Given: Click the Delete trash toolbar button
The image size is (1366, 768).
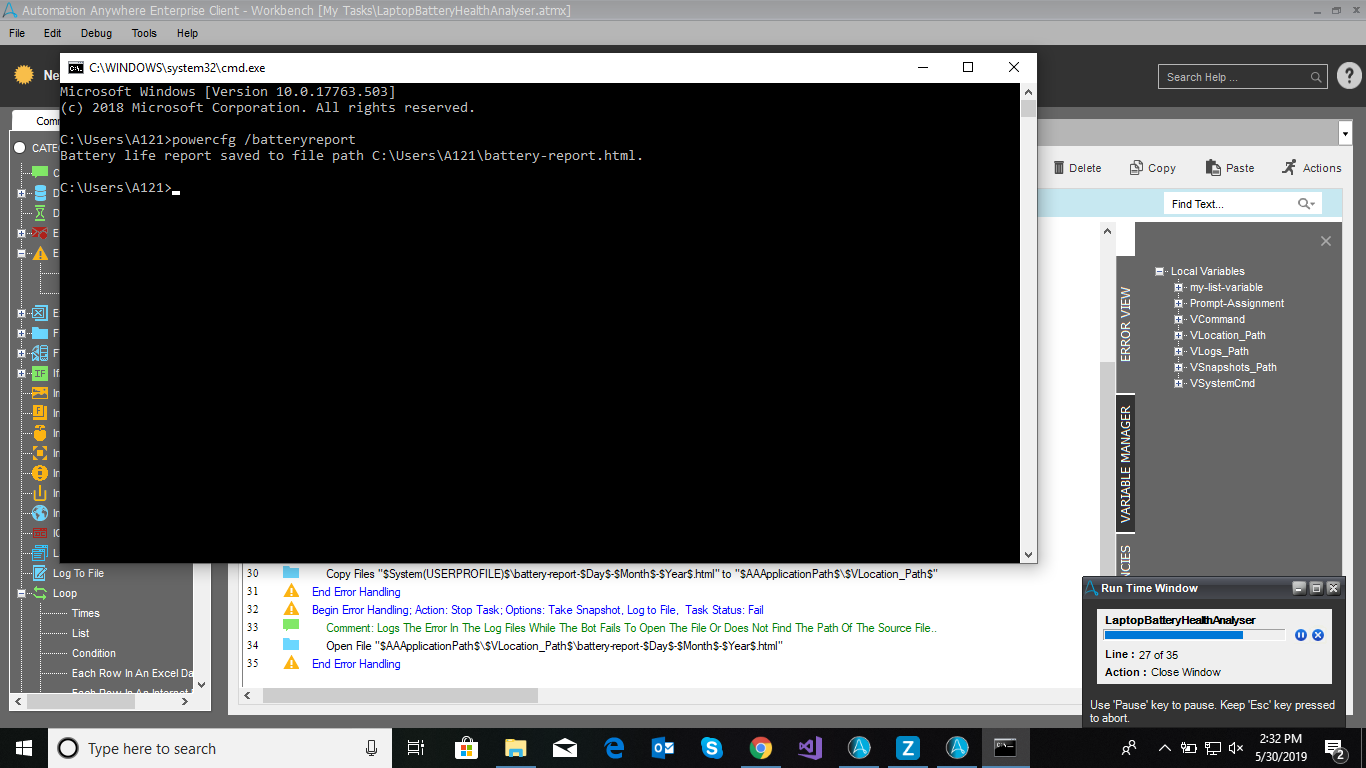Looking at the screenshot, I should (x=1078, y=168).
